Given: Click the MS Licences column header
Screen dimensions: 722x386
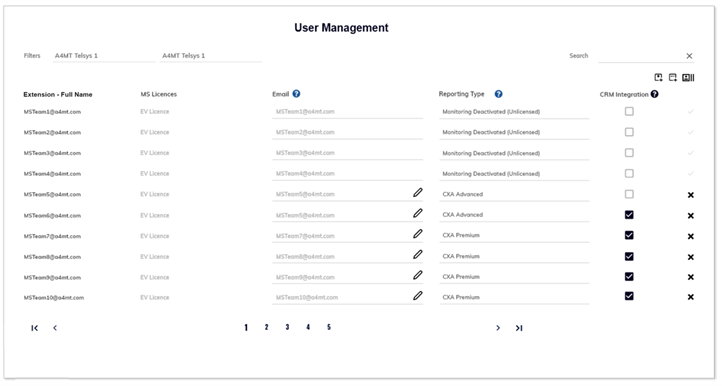Looking at the screenshot, I should (158, 94).
